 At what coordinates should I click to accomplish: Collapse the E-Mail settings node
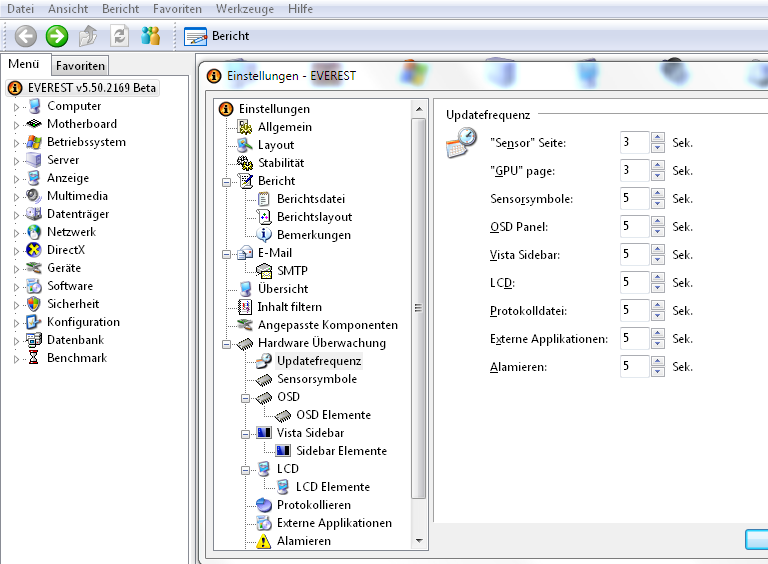[x=226, y=254]
